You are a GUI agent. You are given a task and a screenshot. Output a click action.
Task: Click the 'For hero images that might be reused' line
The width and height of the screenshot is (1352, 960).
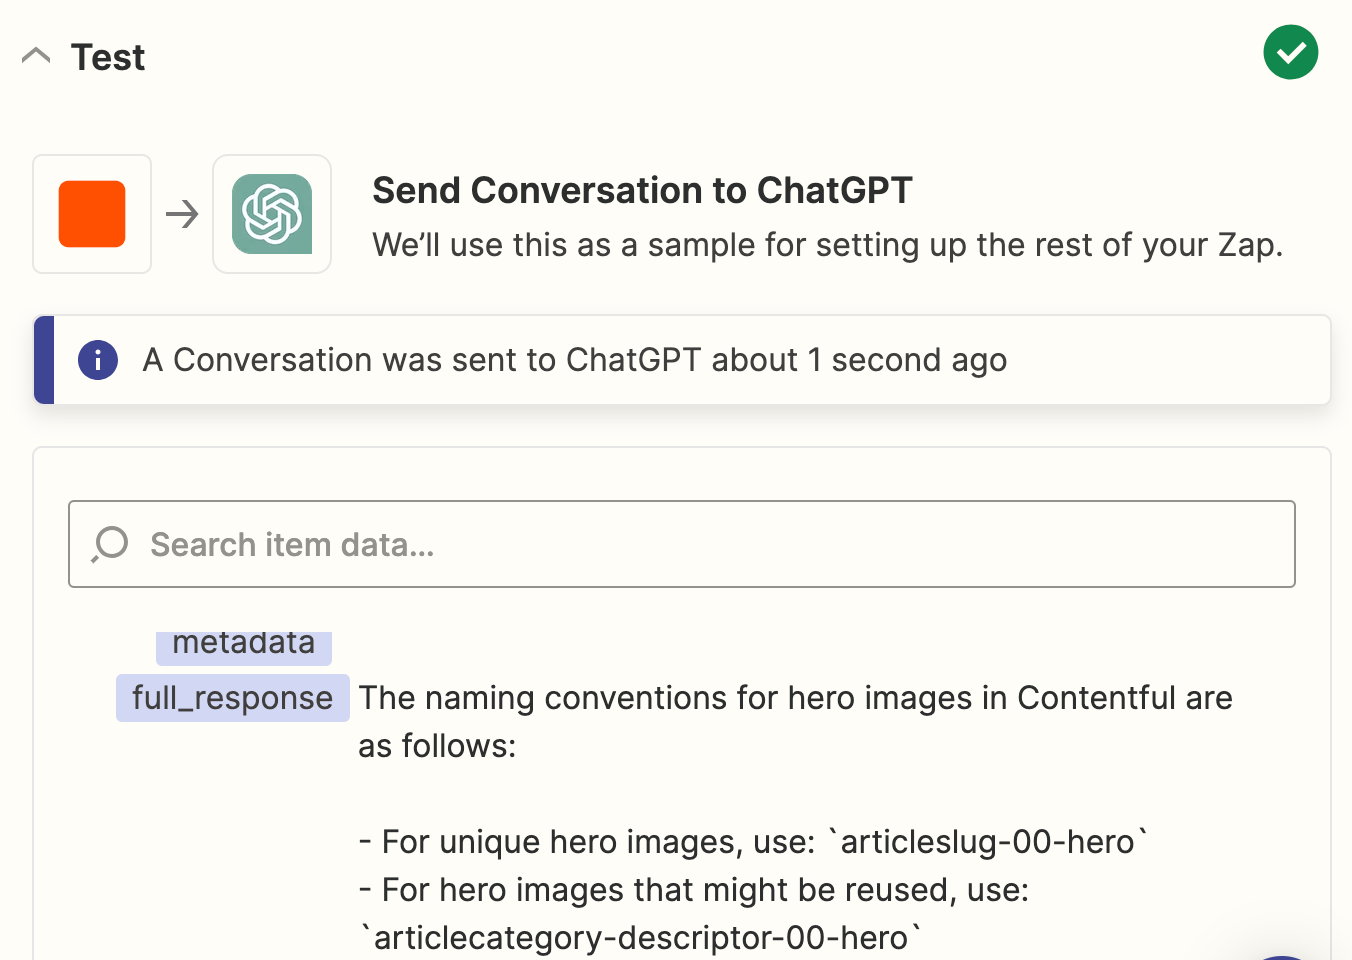(x=694, y=890)
